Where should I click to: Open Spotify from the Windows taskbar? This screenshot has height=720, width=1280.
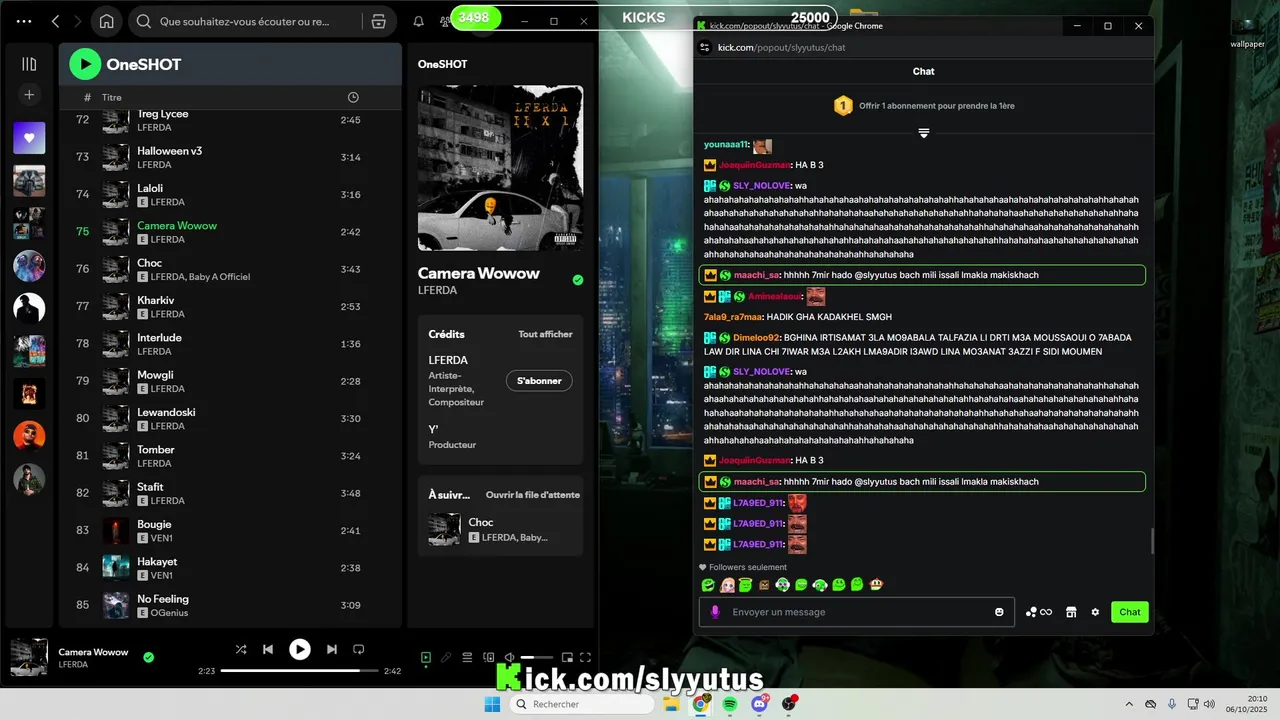[731, 704]
